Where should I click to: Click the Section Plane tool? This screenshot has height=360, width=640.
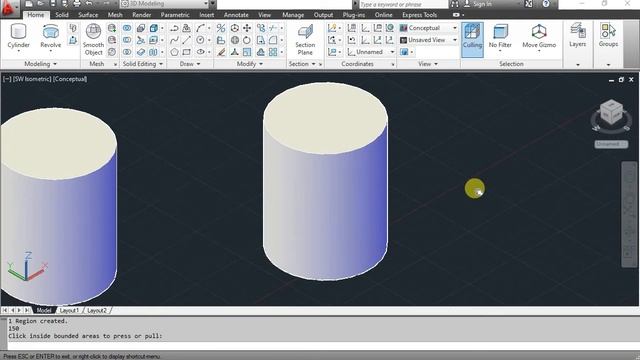pos(305,40)
